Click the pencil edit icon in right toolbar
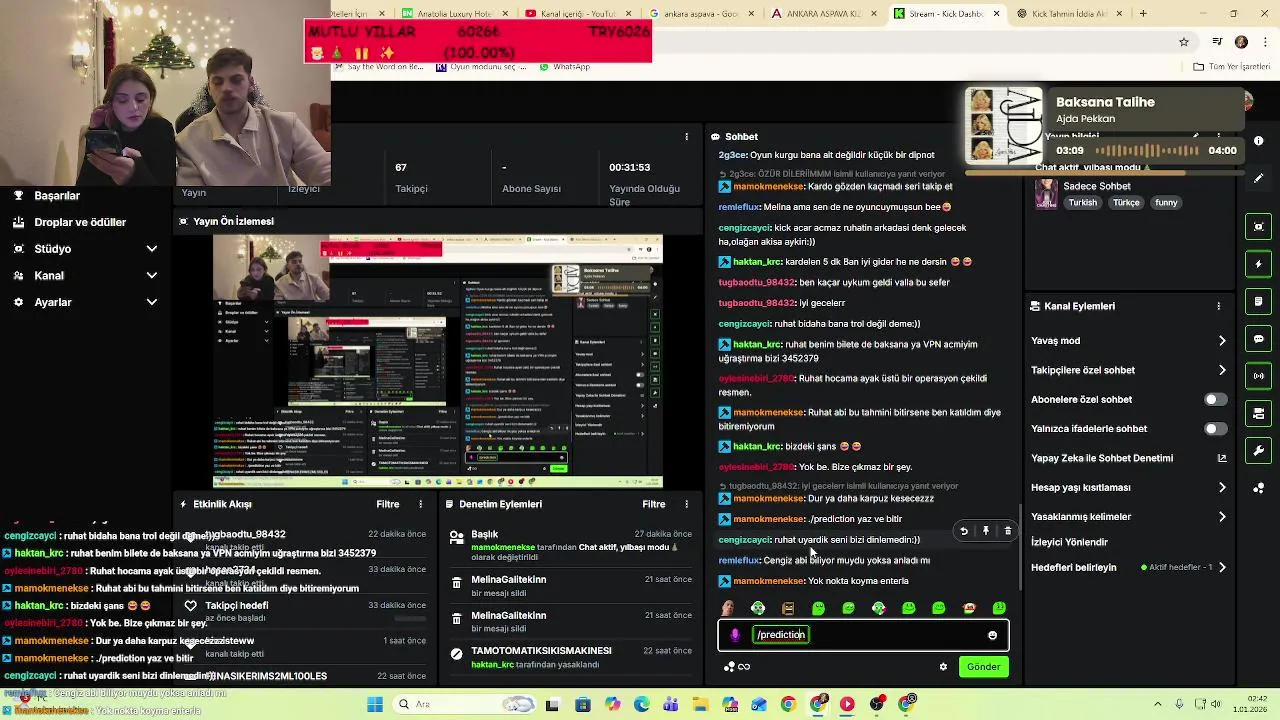Viewport: 1280px width, 720px height. click(1259, 177)
